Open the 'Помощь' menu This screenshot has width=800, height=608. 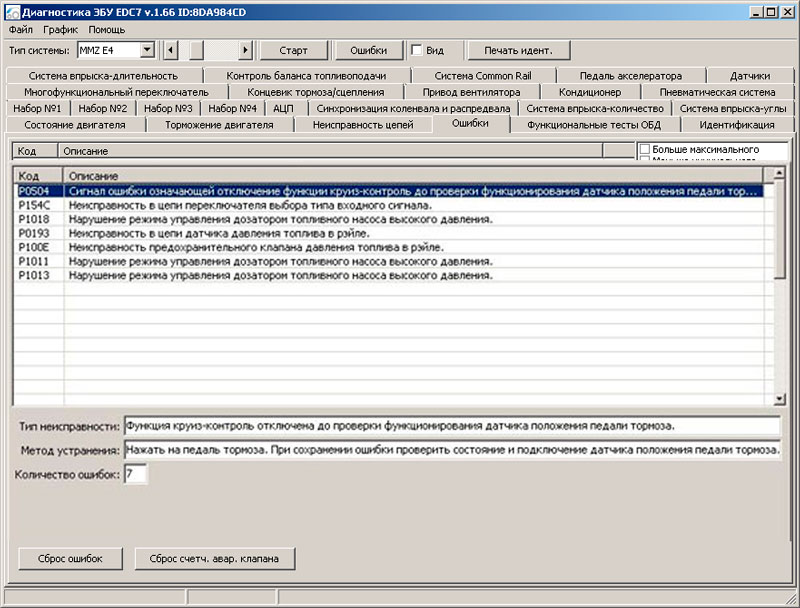[107, 30]
